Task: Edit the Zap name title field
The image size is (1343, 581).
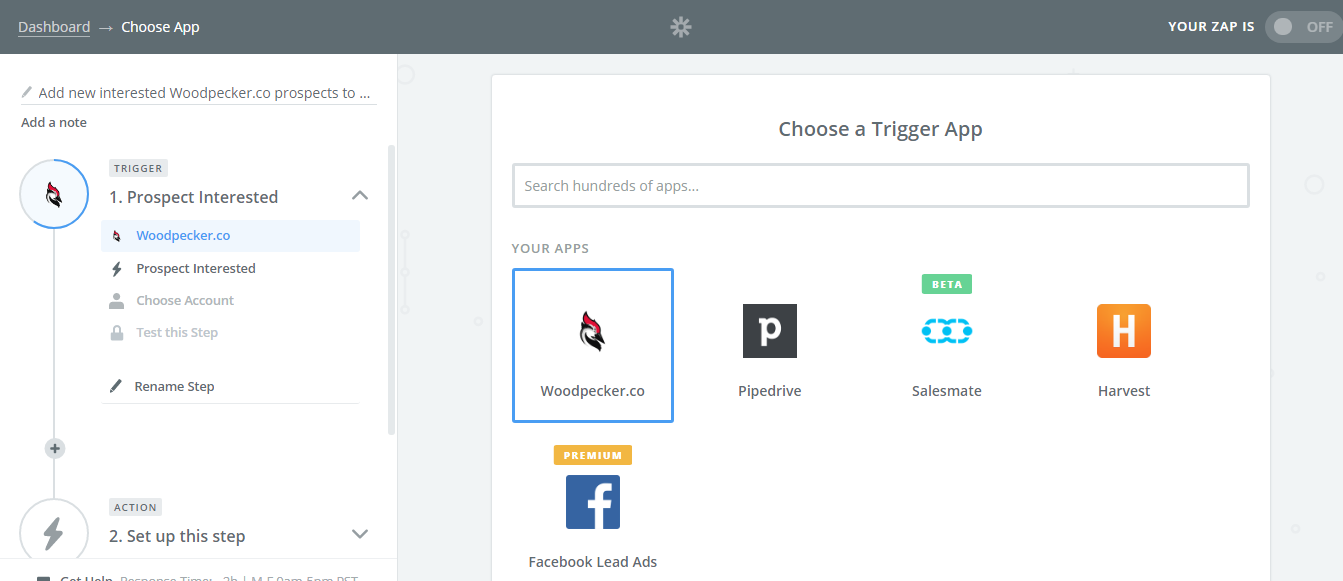Action: (199, 93)
